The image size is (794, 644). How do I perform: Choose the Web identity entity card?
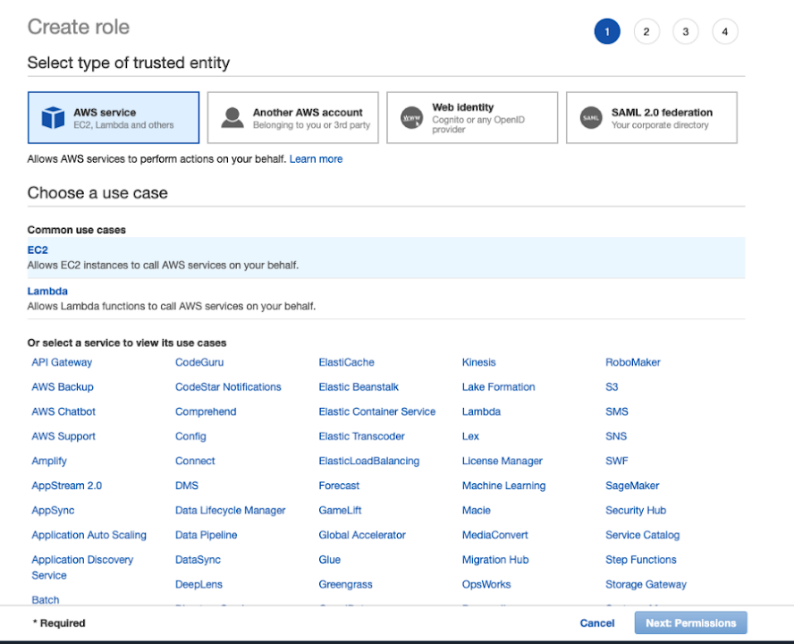click(472, 117)
